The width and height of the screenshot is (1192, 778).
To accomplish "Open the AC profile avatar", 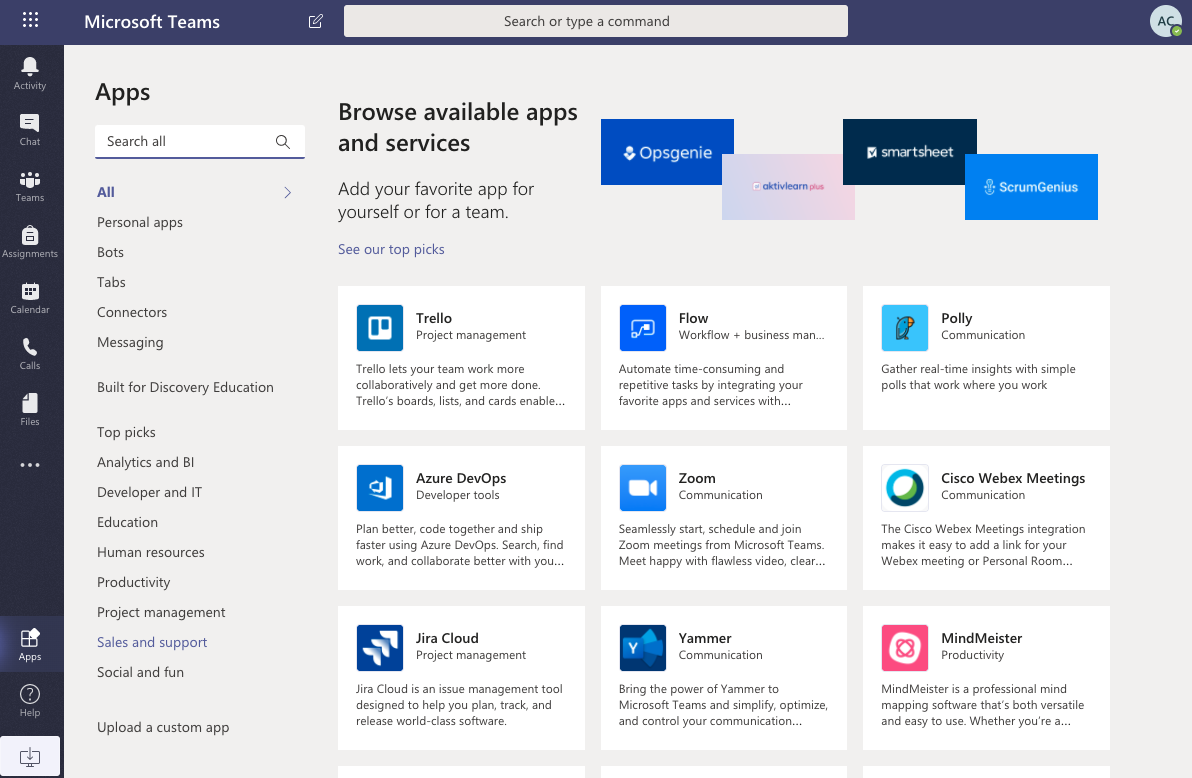I will 1165,21.
